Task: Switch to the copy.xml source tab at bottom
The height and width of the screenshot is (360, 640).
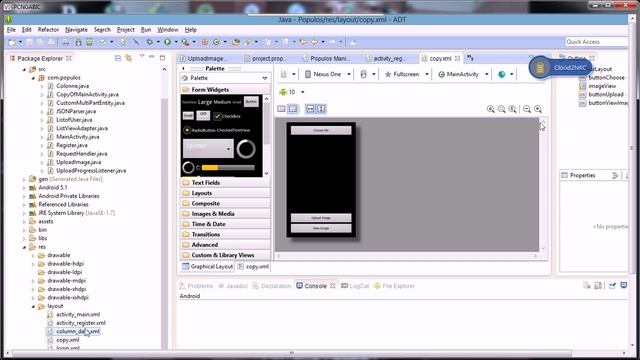Action: point(253,267)
